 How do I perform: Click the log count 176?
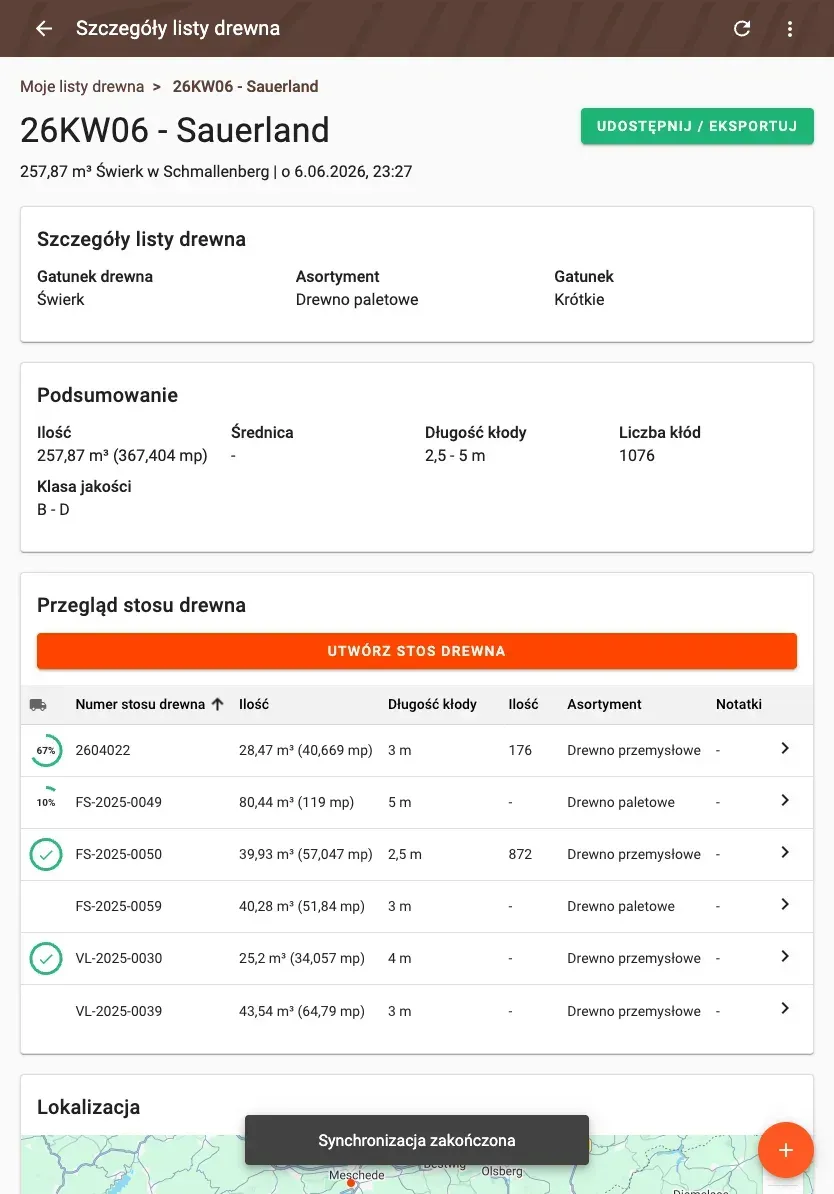click(x=520, y=750)
